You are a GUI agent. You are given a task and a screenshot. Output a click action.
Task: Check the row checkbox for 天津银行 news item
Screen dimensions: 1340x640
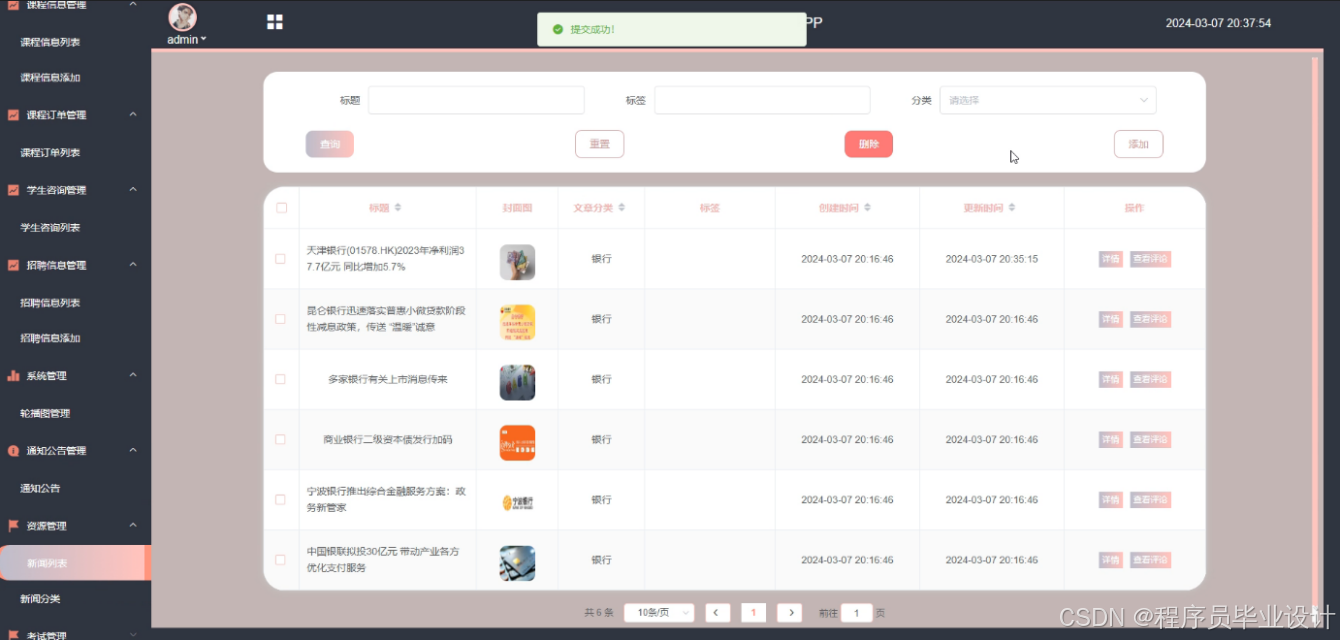[281, 258]
